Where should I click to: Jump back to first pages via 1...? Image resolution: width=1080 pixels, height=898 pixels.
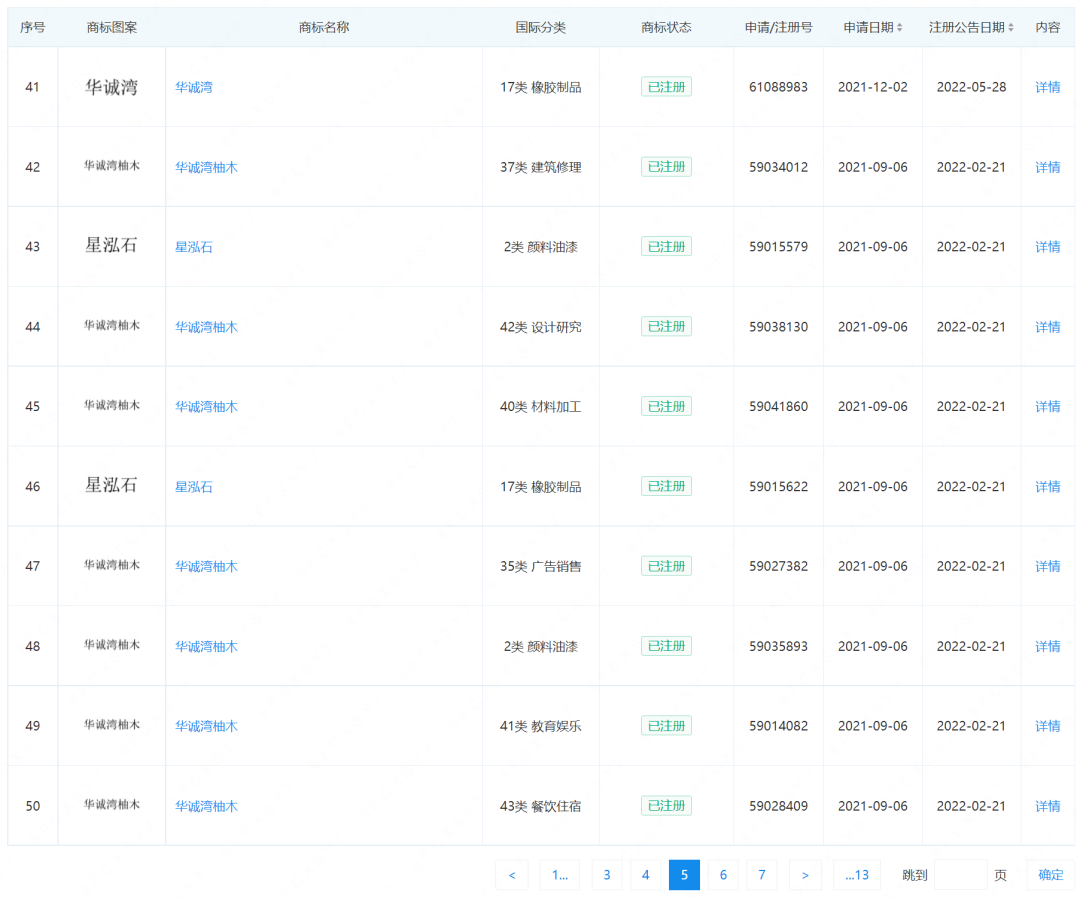pos(559,875)
